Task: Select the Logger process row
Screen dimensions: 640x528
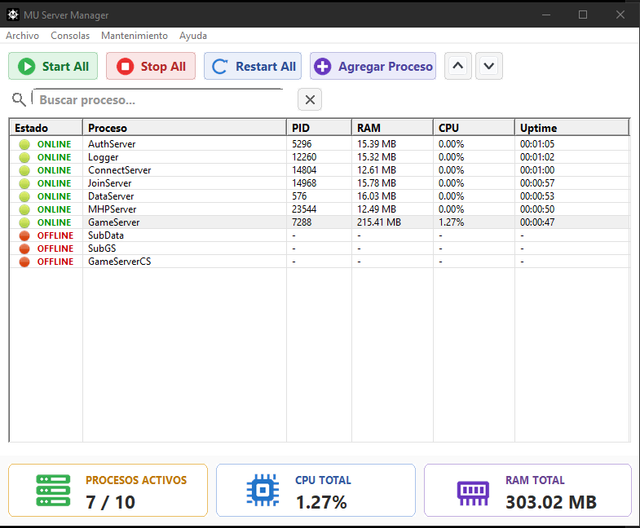Action: click(320, 157)
